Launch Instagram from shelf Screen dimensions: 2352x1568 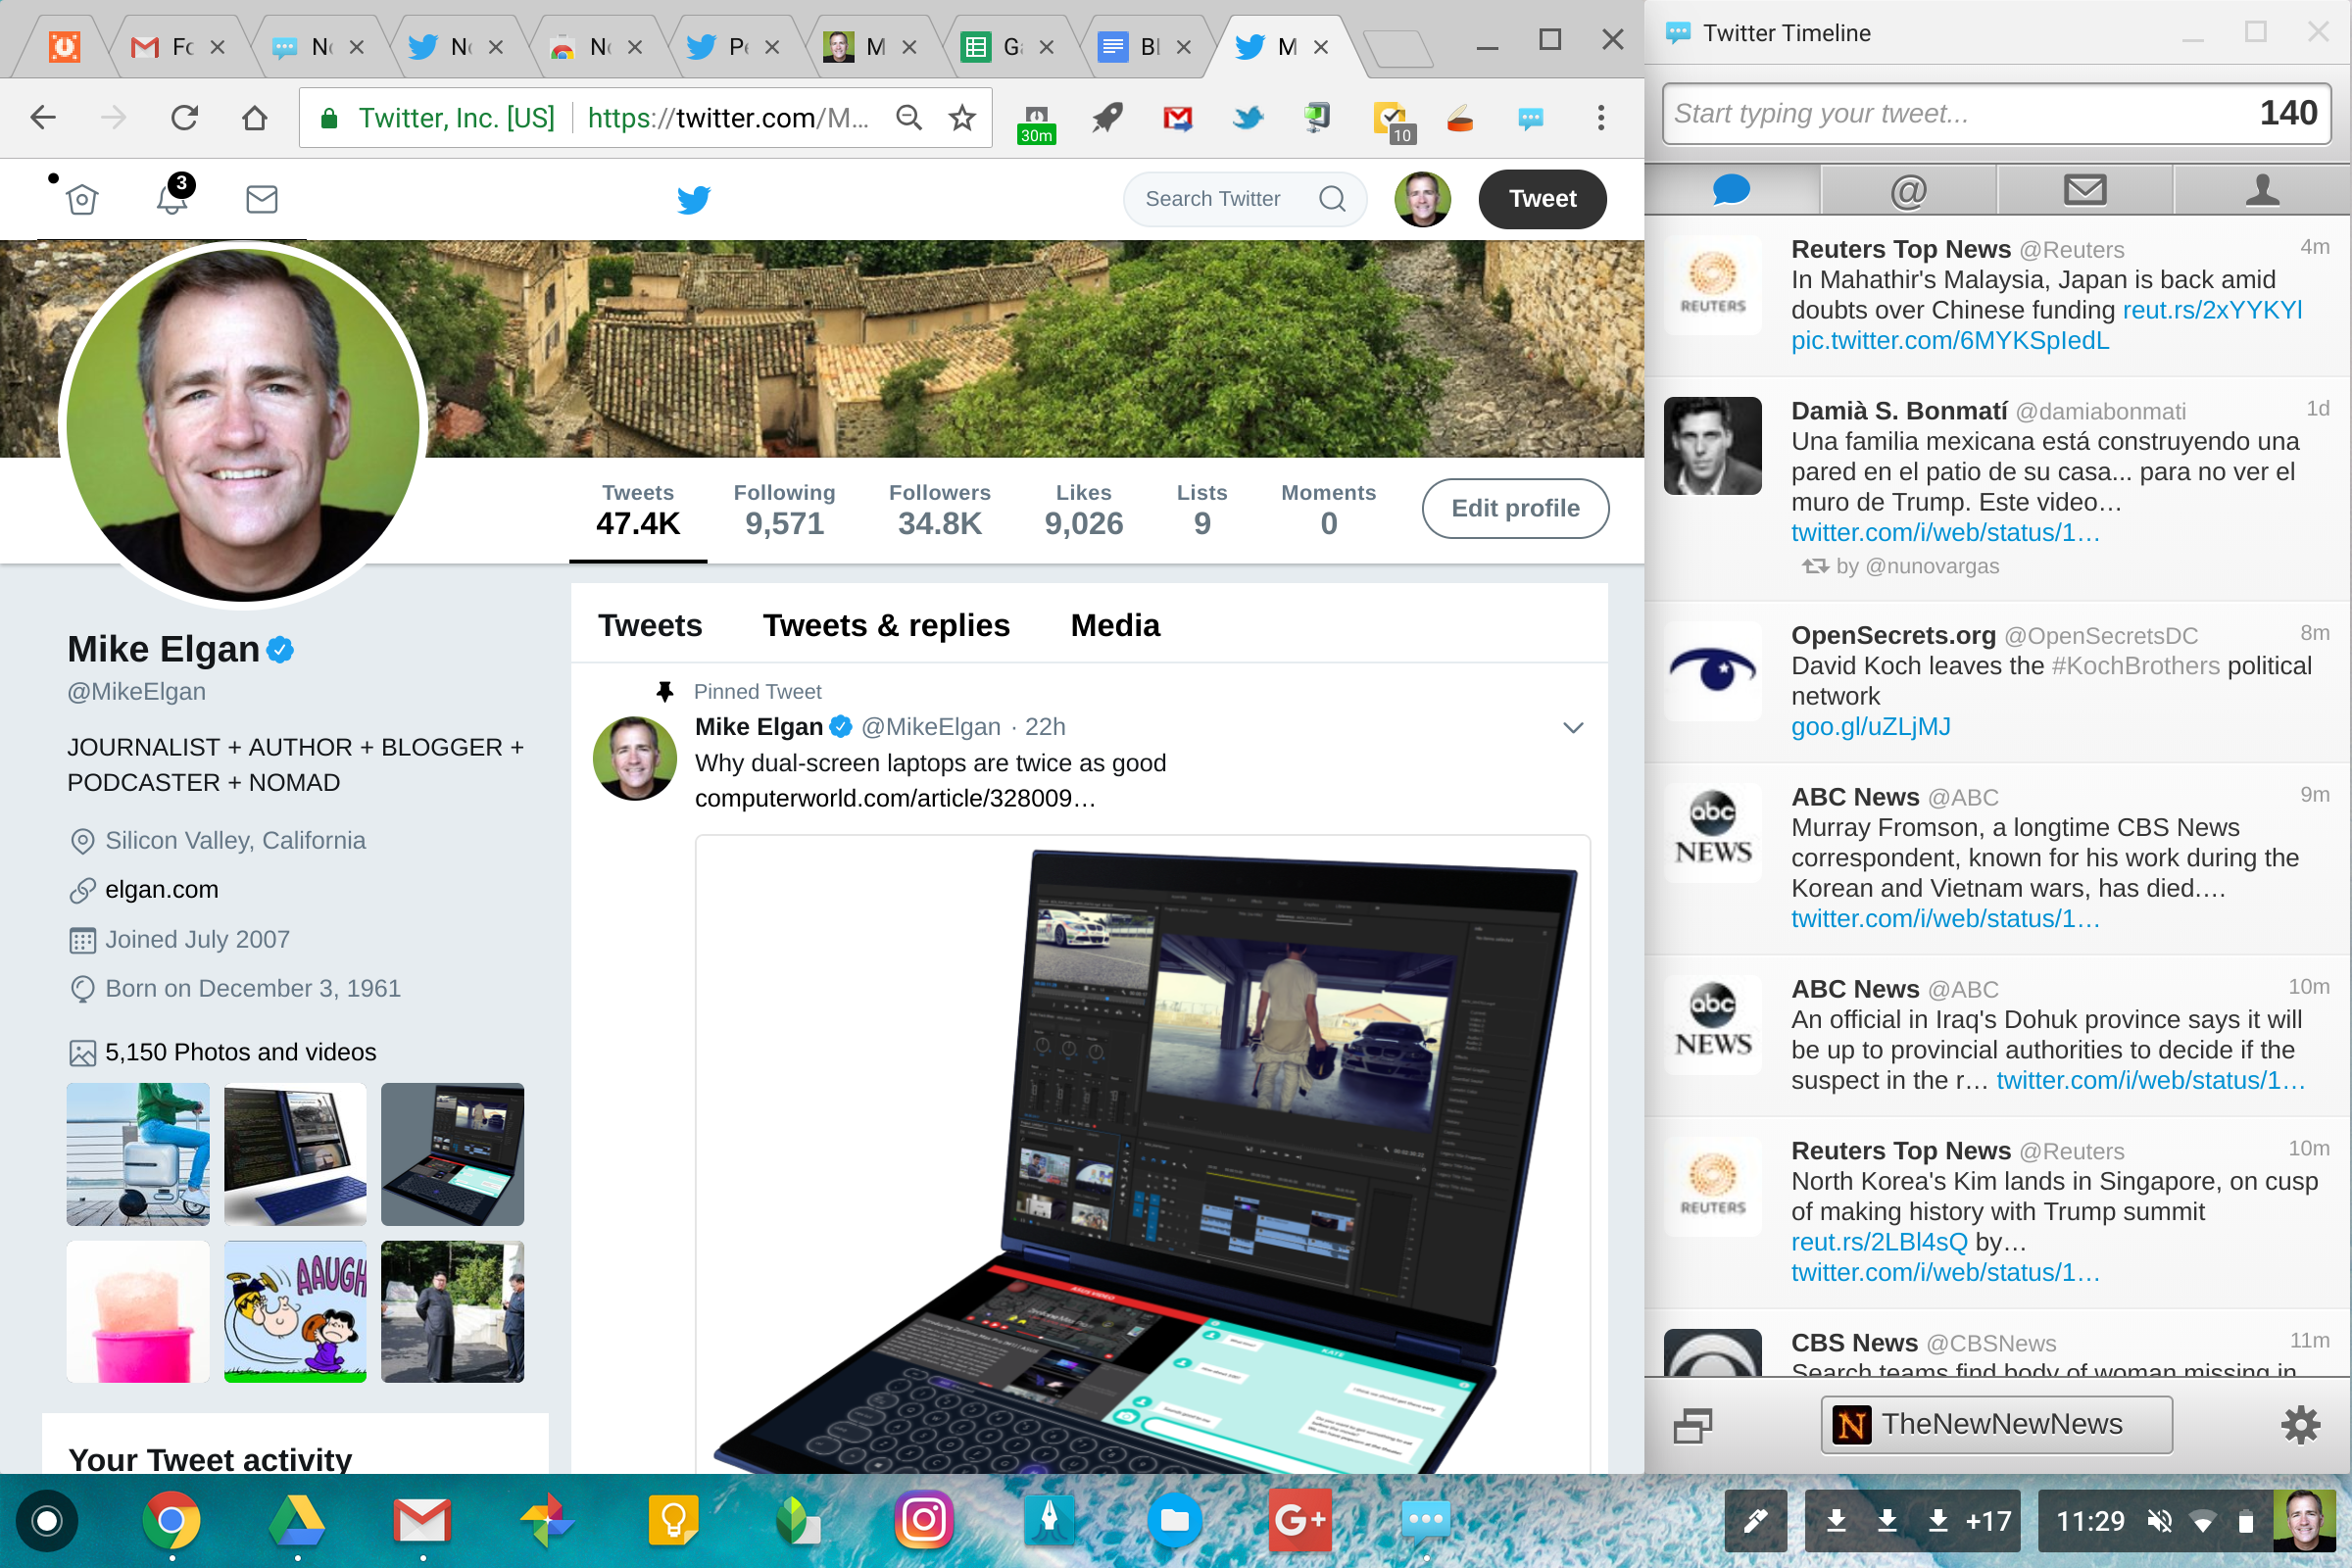(923, 1521)
